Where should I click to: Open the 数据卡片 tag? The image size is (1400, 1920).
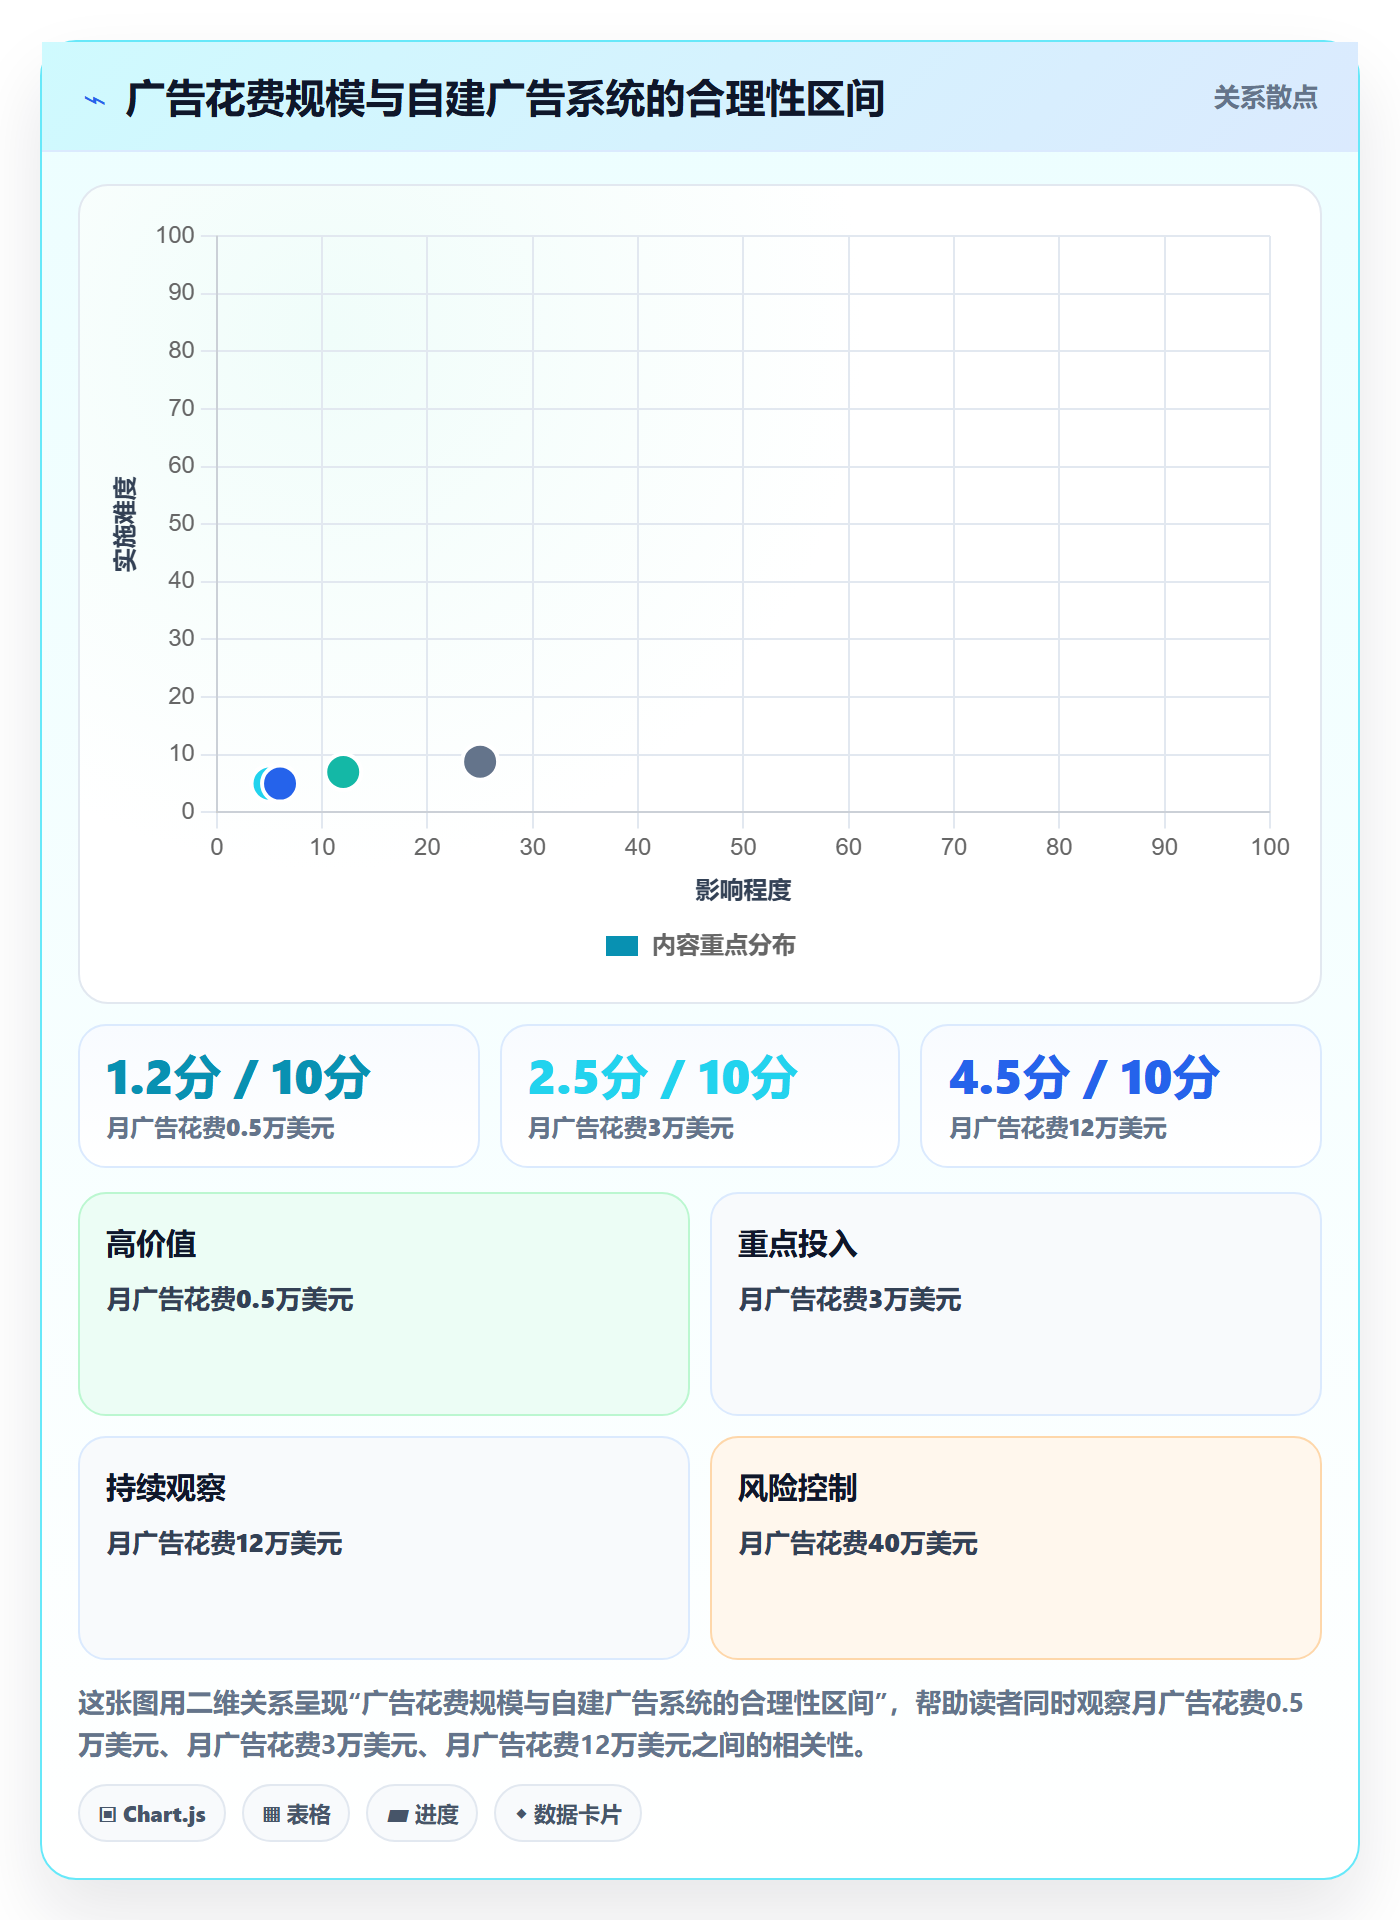click(568, 1814)
